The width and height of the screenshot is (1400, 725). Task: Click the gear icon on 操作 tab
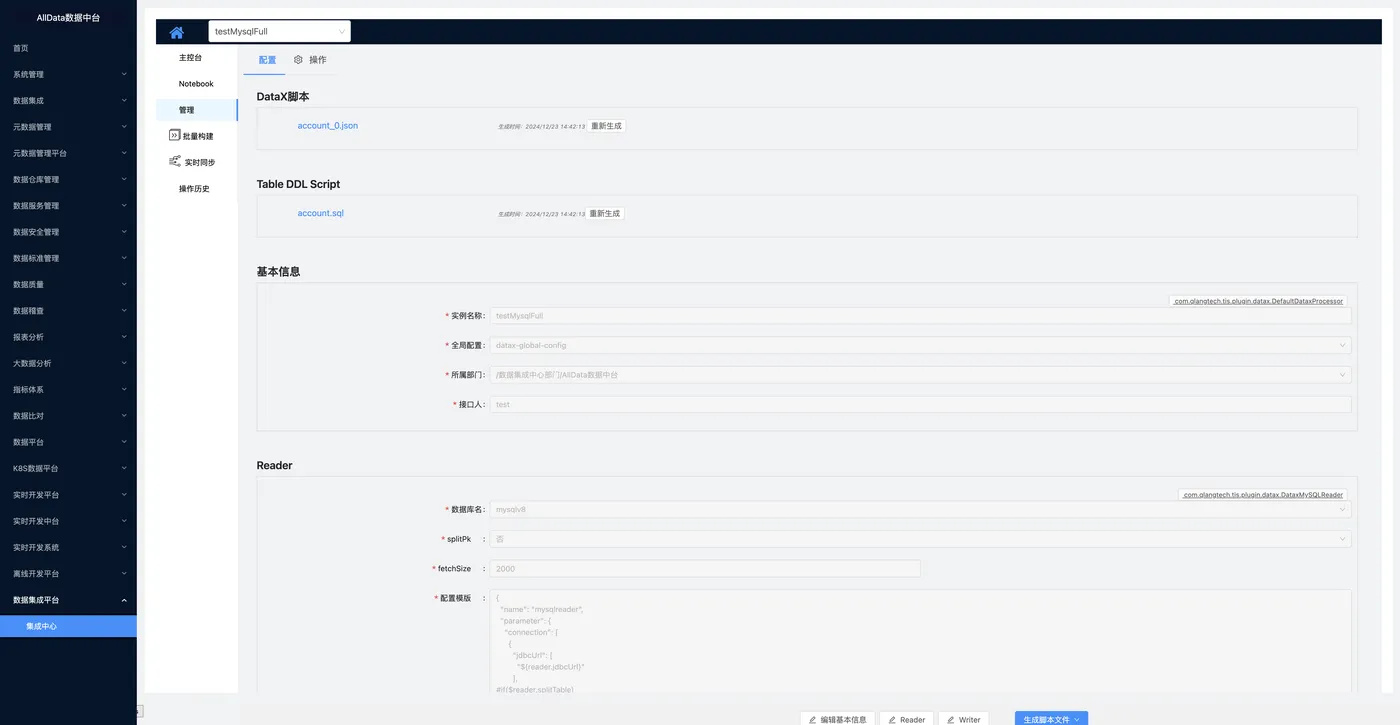(298, 60)
